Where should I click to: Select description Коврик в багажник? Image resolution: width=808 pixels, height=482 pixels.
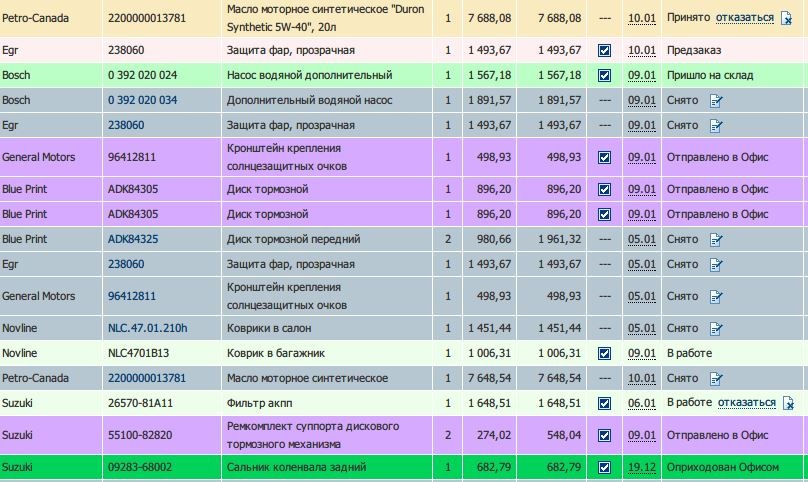point(276,353)
